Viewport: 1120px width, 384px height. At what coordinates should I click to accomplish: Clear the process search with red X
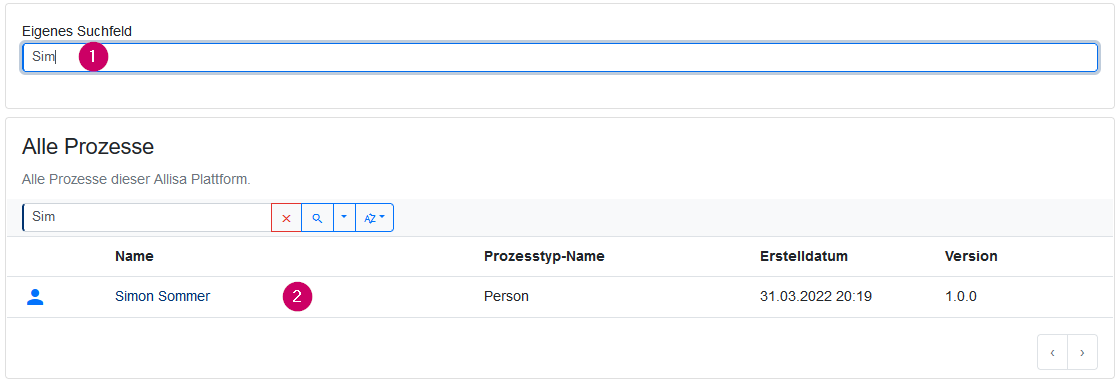click(x=286, y=218)
